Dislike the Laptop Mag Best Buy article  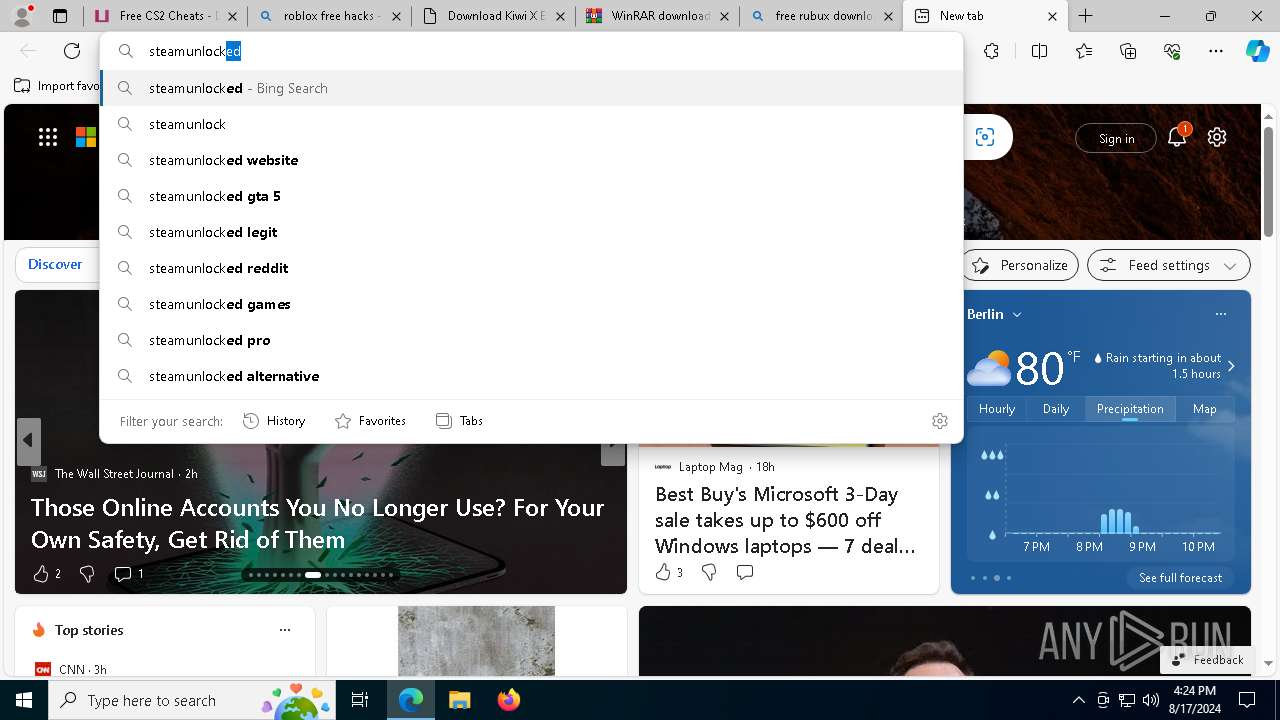(709, 572)
